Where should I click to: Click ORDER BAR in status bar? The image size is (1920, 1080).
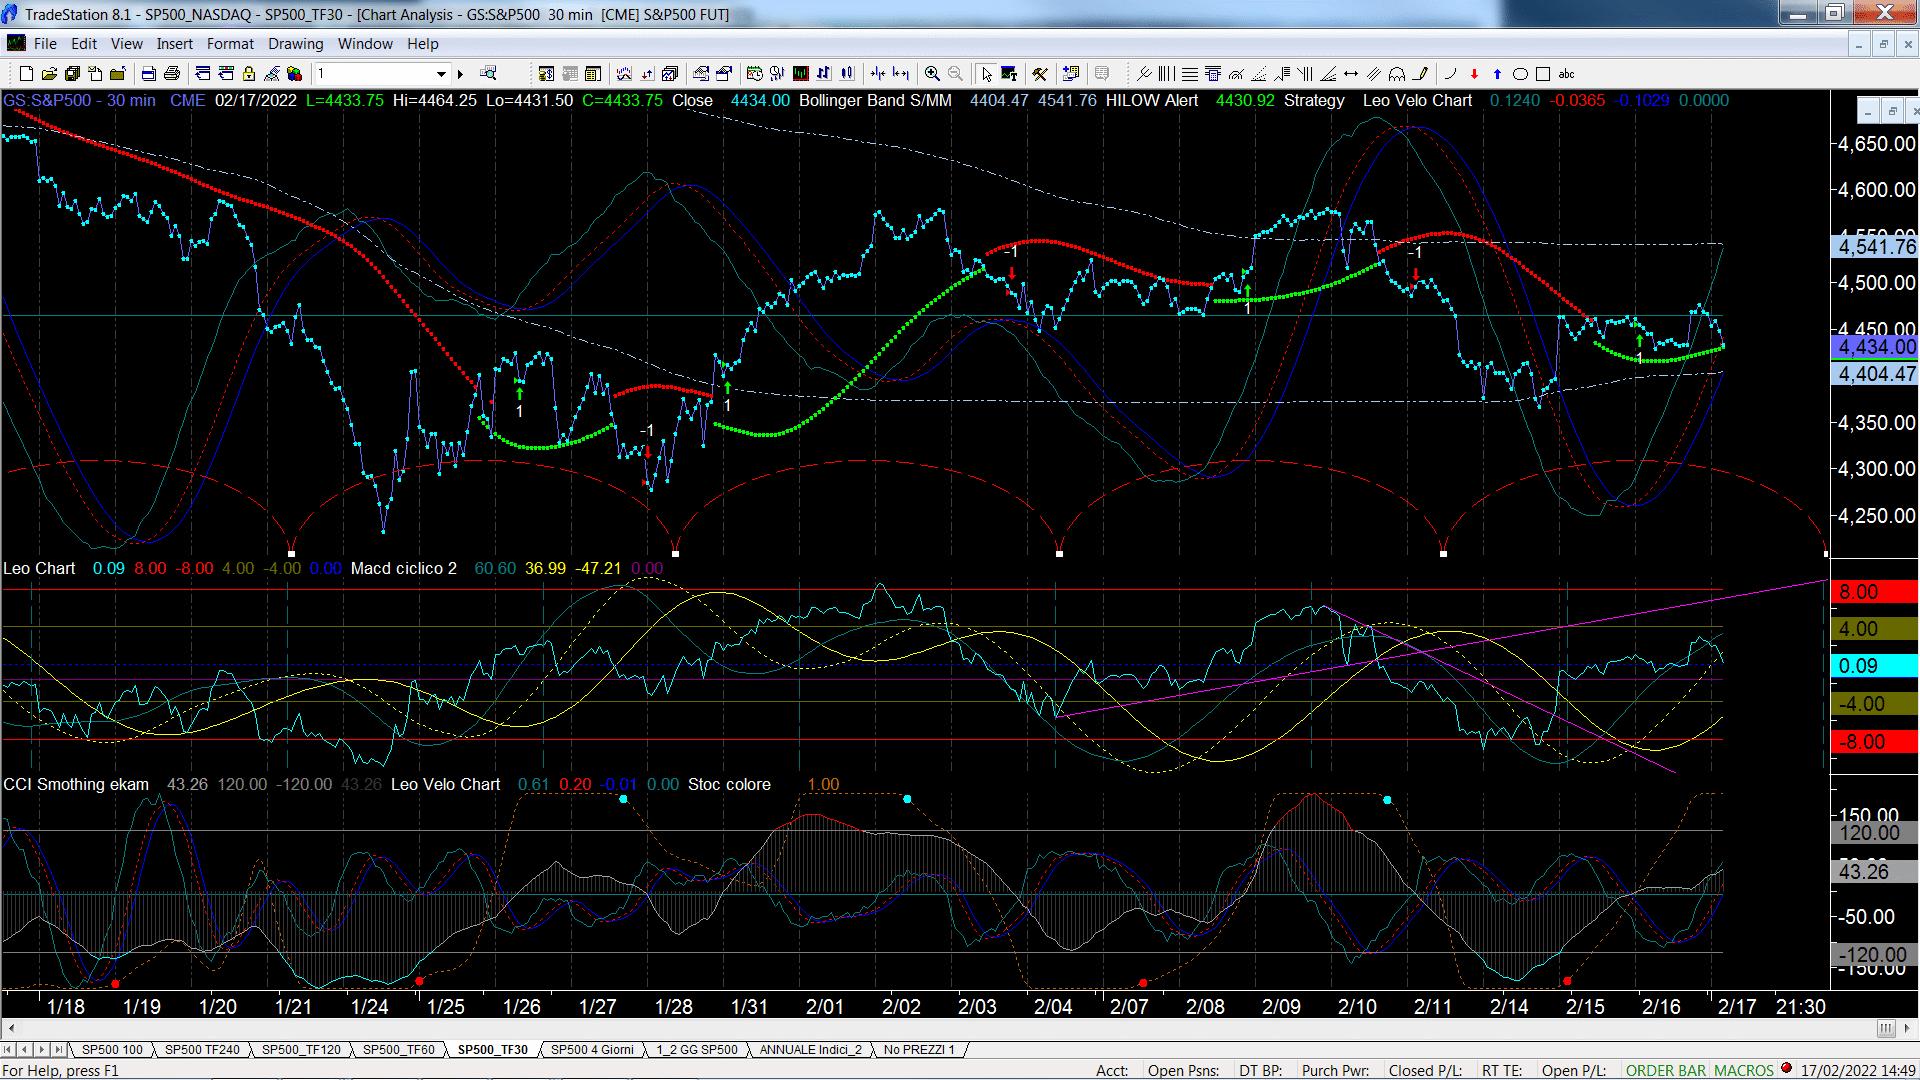pyautogui.click(x=1666, y=1070)
